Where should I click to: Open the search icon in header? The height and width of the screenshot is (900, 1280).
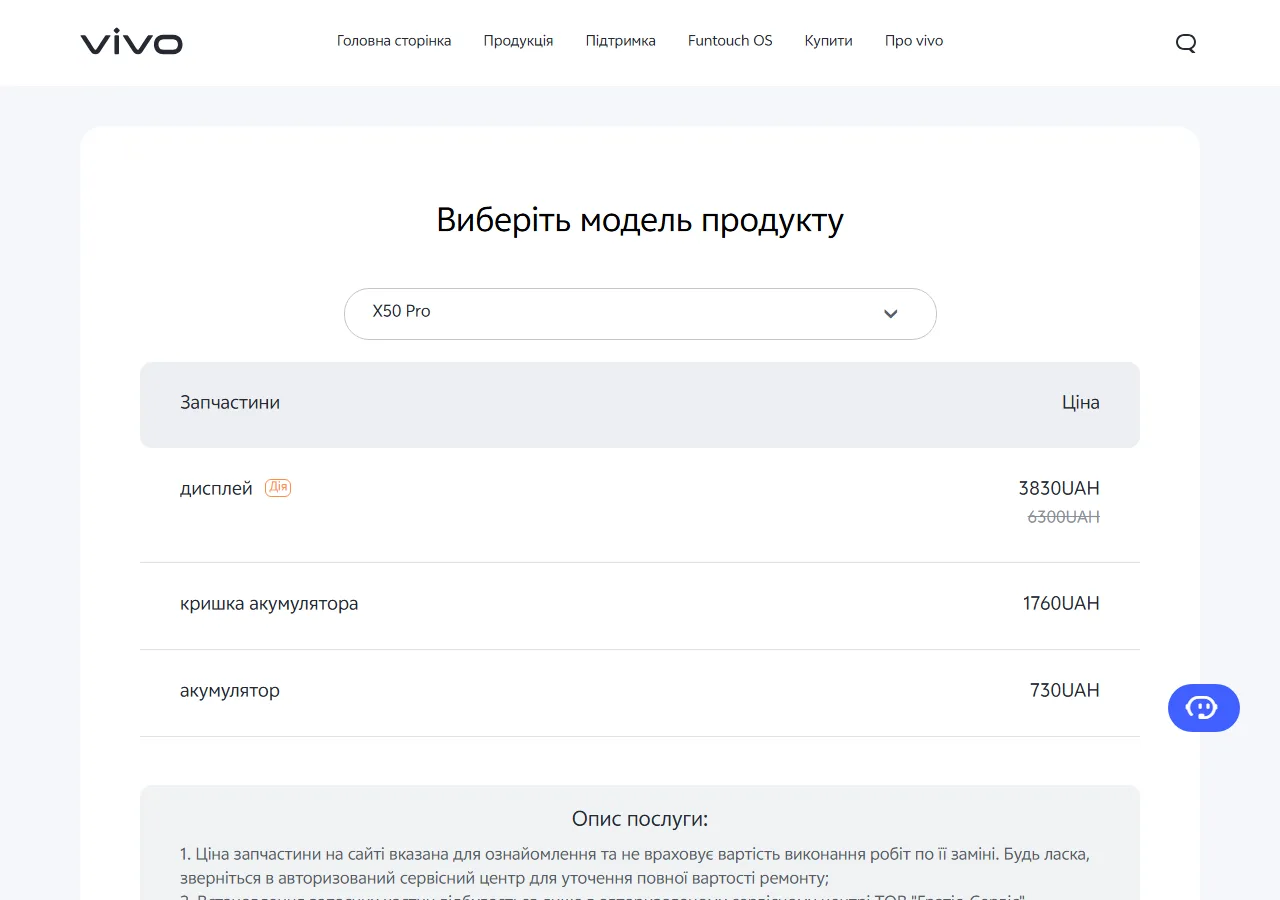pyautogui.click(x=1186, y=42)
